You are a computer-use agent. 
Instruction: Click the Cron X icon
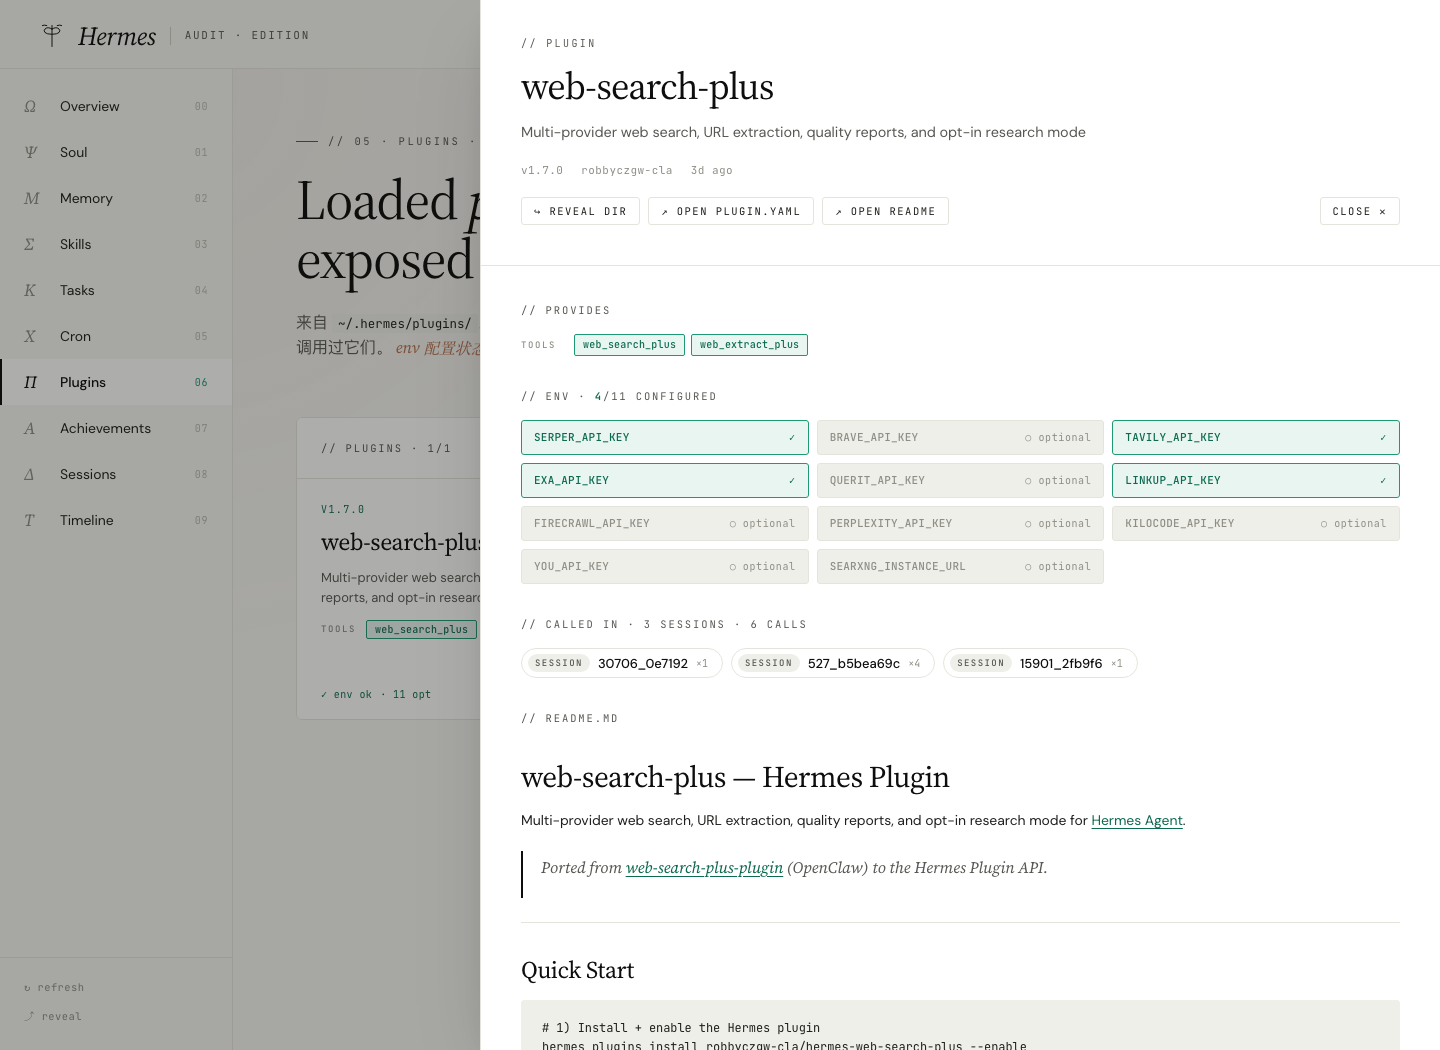point(30,336)
